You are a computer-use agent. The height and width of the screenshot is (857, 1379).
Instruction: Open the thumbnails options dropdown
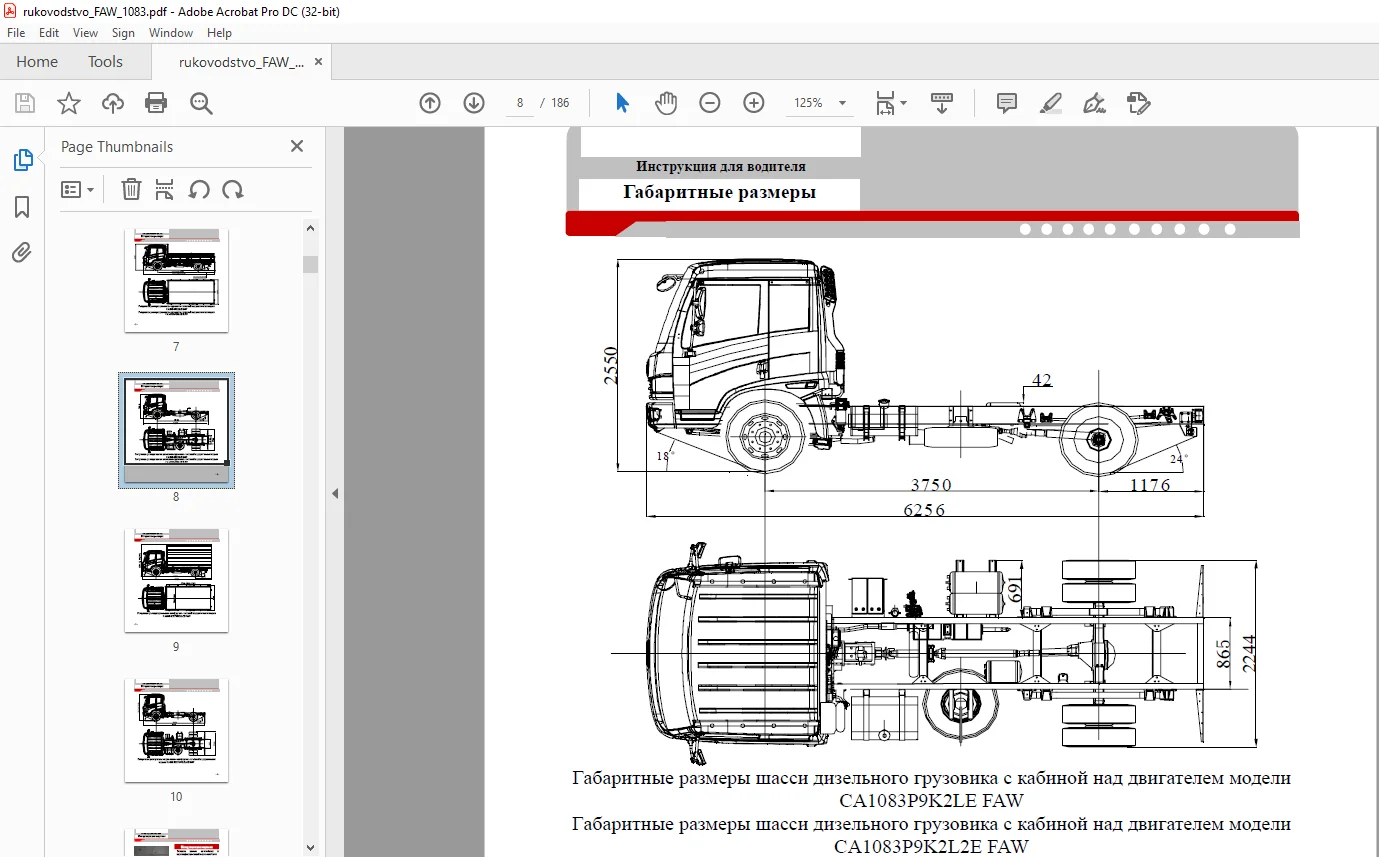coord(78,189)
